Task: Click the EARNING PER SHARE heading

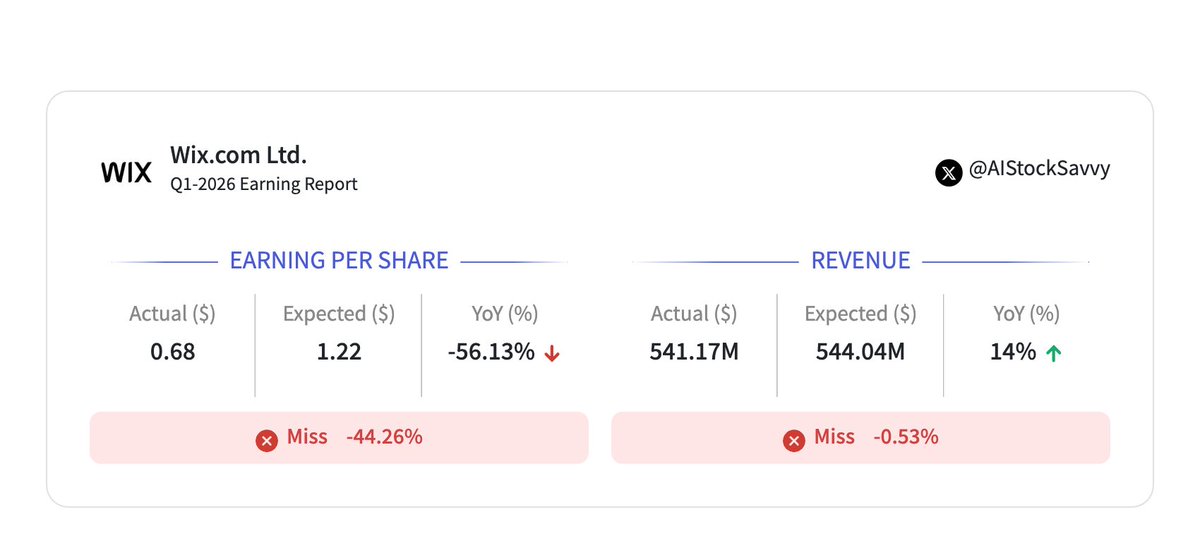Action: pyautogui.click(x=339, y=261)
